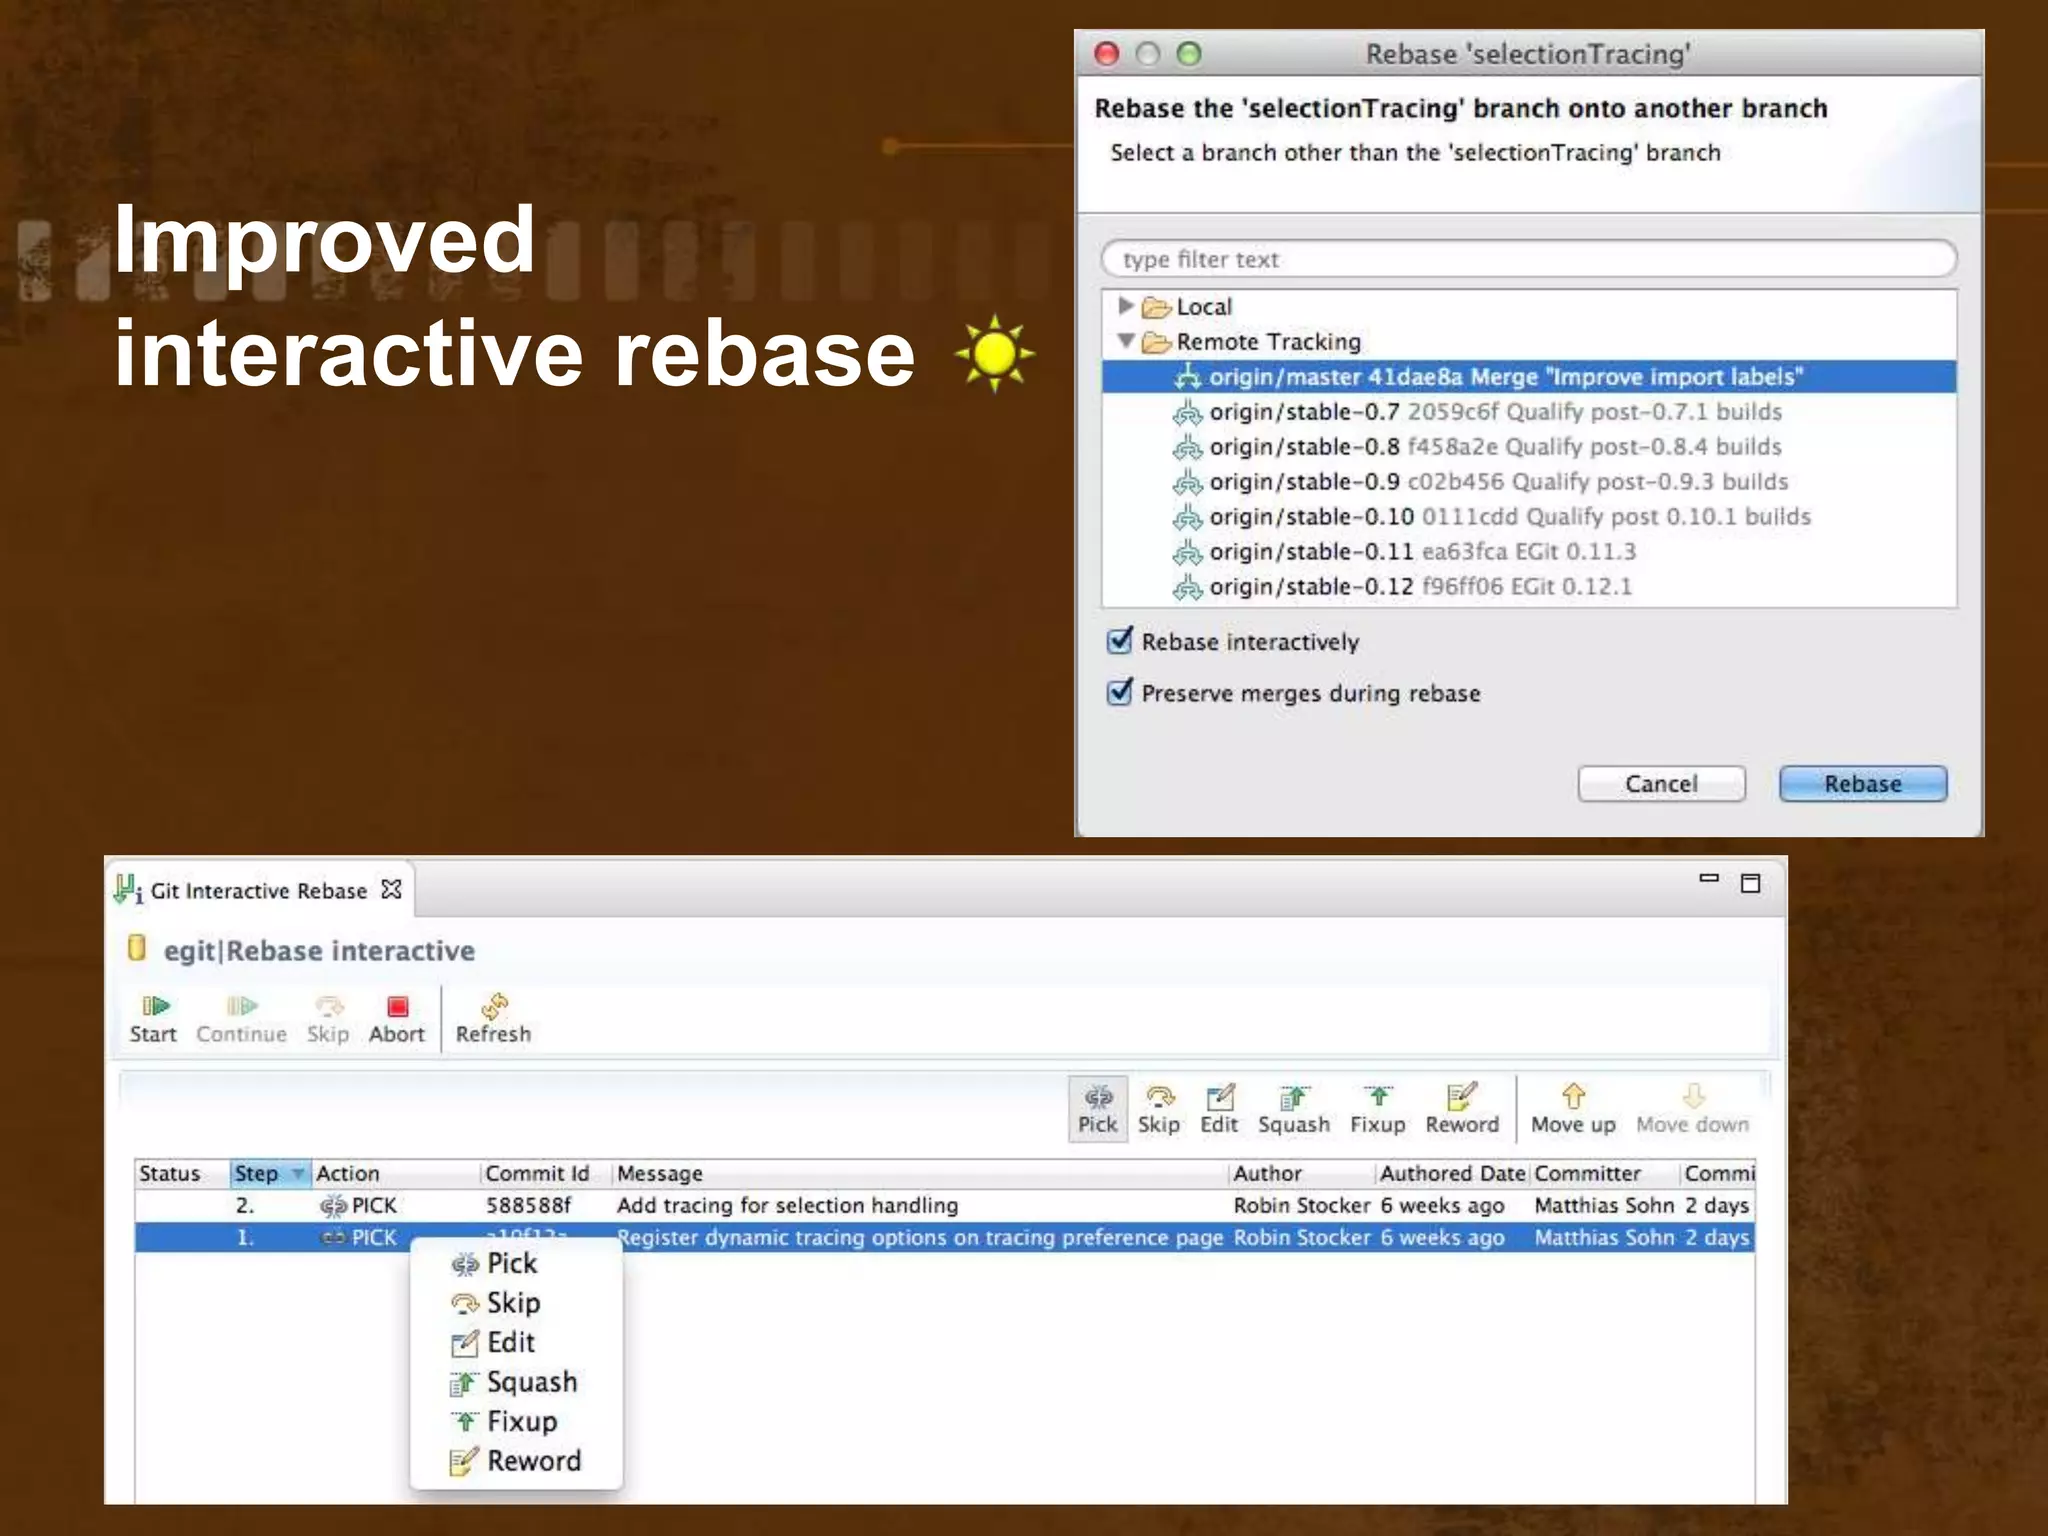Select commit 588588f in the plan
This screenshot has width=2048, height=1536.
pos(529,1205)
